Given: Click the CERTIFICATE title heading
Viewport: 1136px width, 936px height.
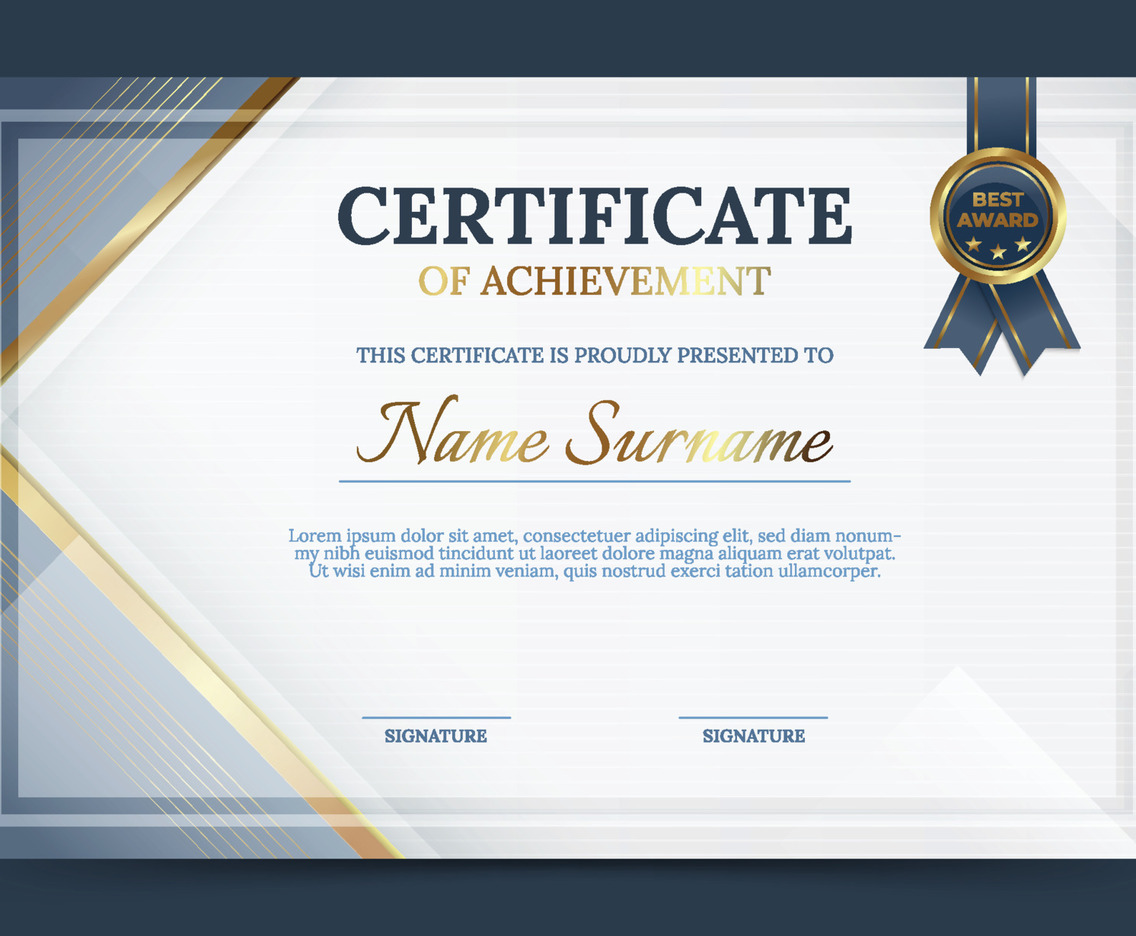Looking at the screenshot, I should [594, 216].
